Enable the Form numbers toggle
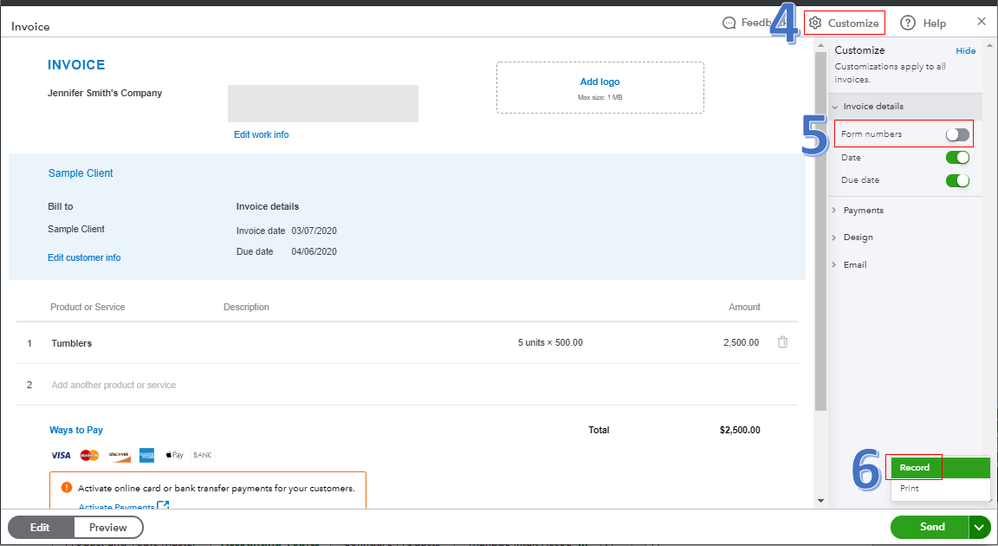This screenshot has height=546, width=998. (x=957, y=135)
